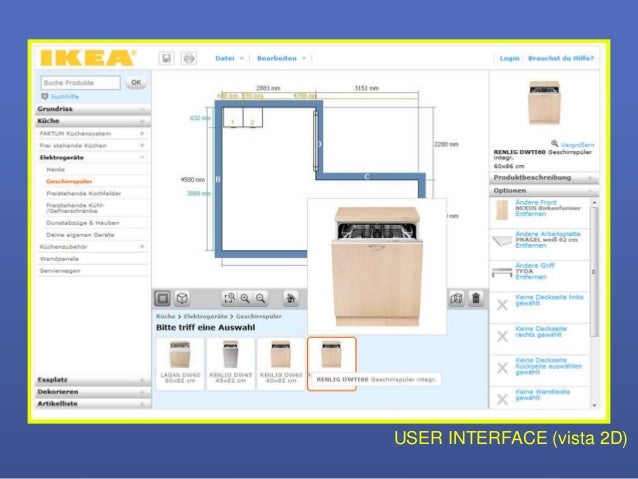
Task: Click the zoom-to-fit icon
Action: tap(229, 298)
